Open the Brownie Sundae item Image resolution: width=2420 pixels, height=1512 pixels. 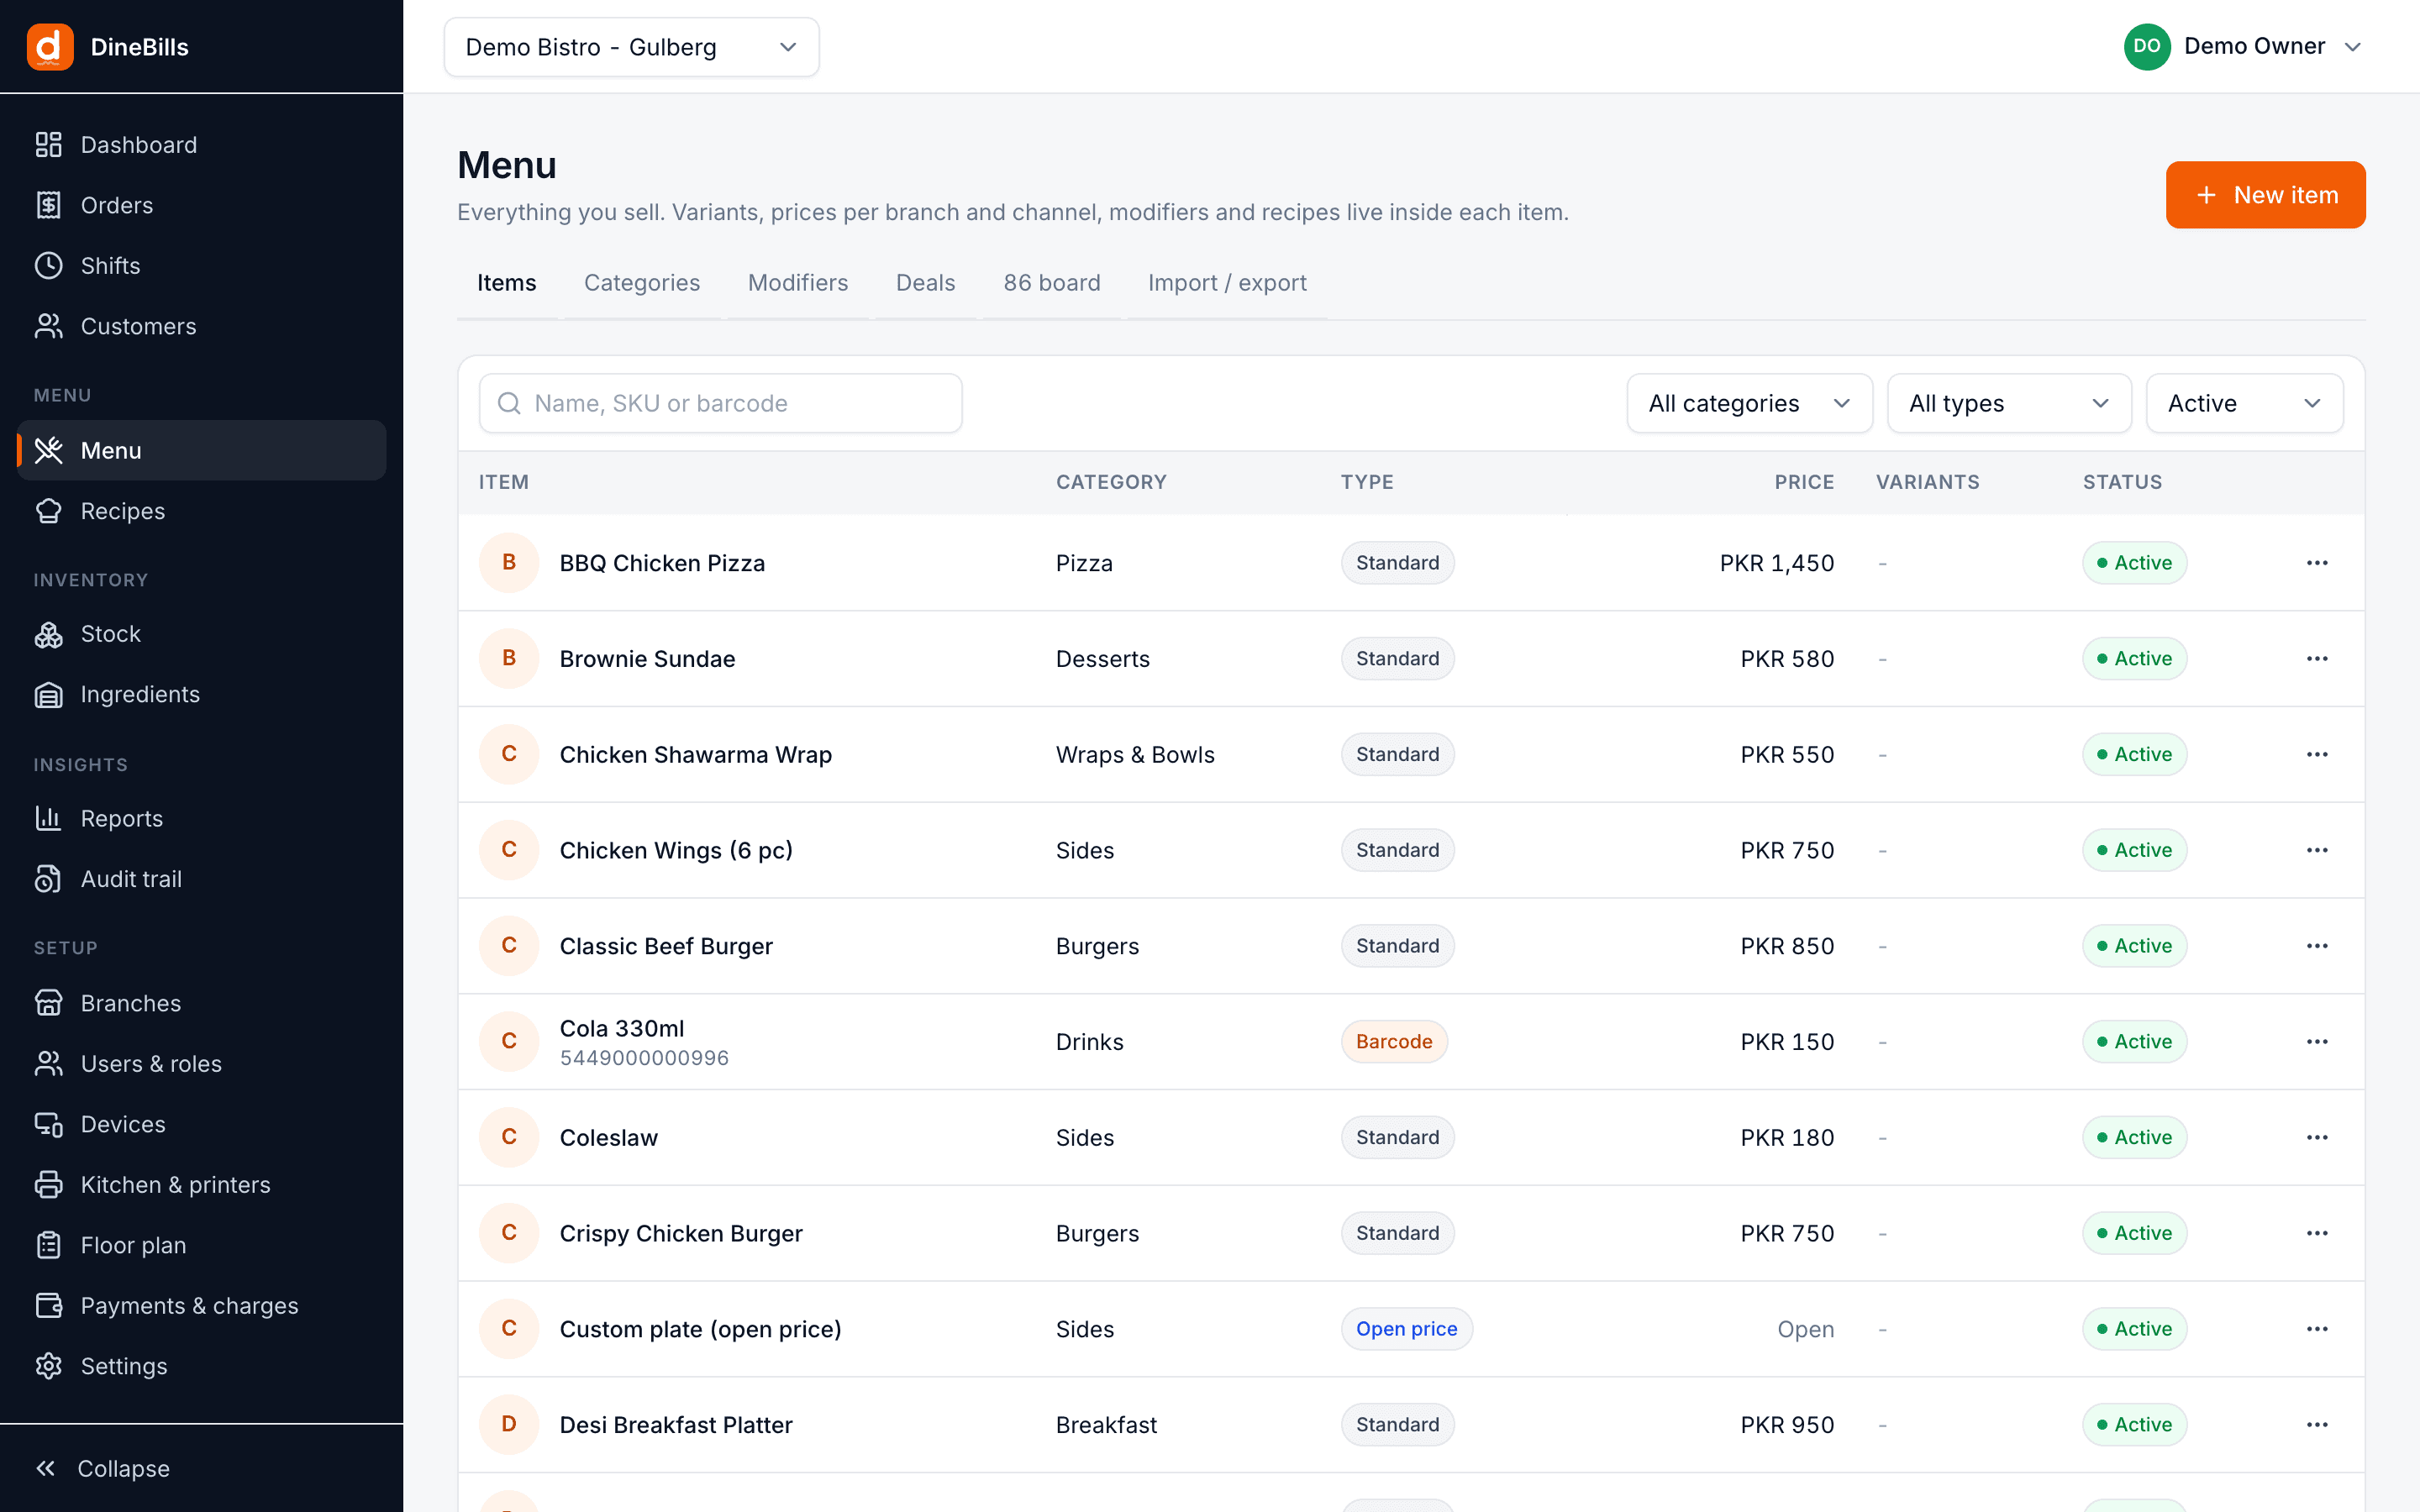647,659
